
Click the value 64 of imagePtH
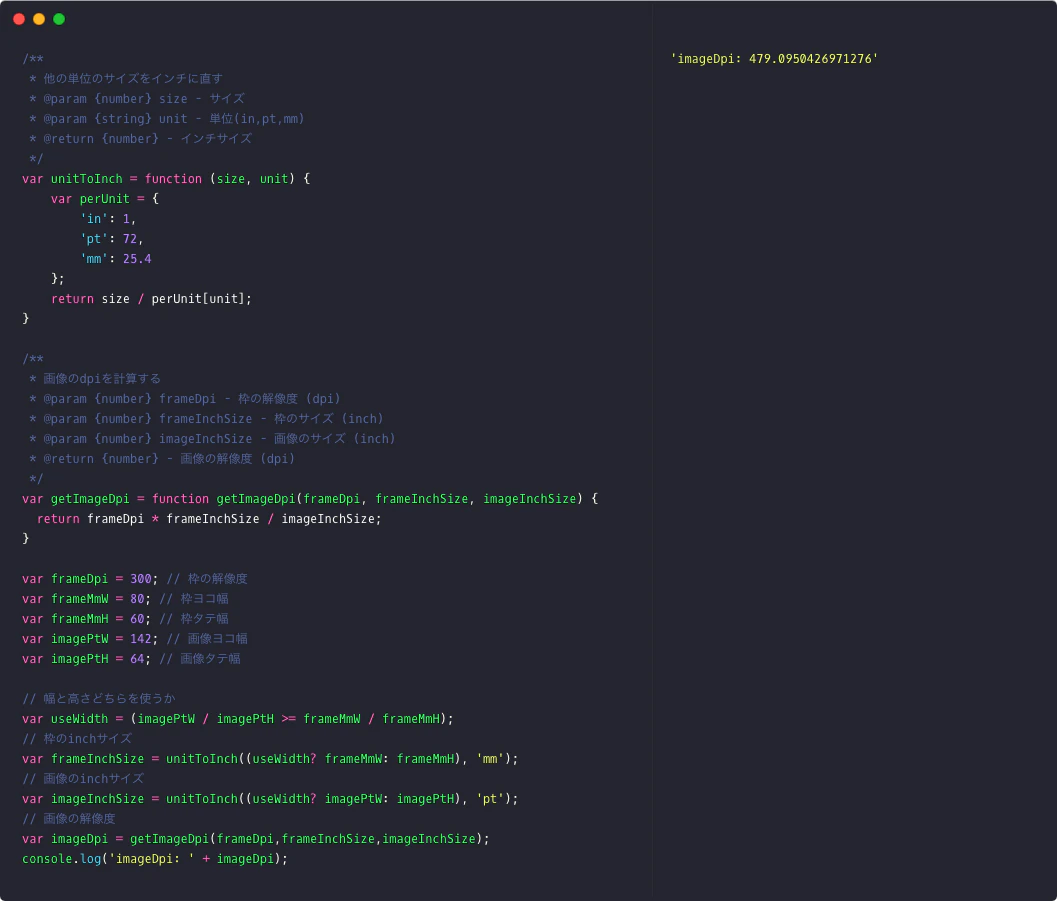(x=137, y=659)
